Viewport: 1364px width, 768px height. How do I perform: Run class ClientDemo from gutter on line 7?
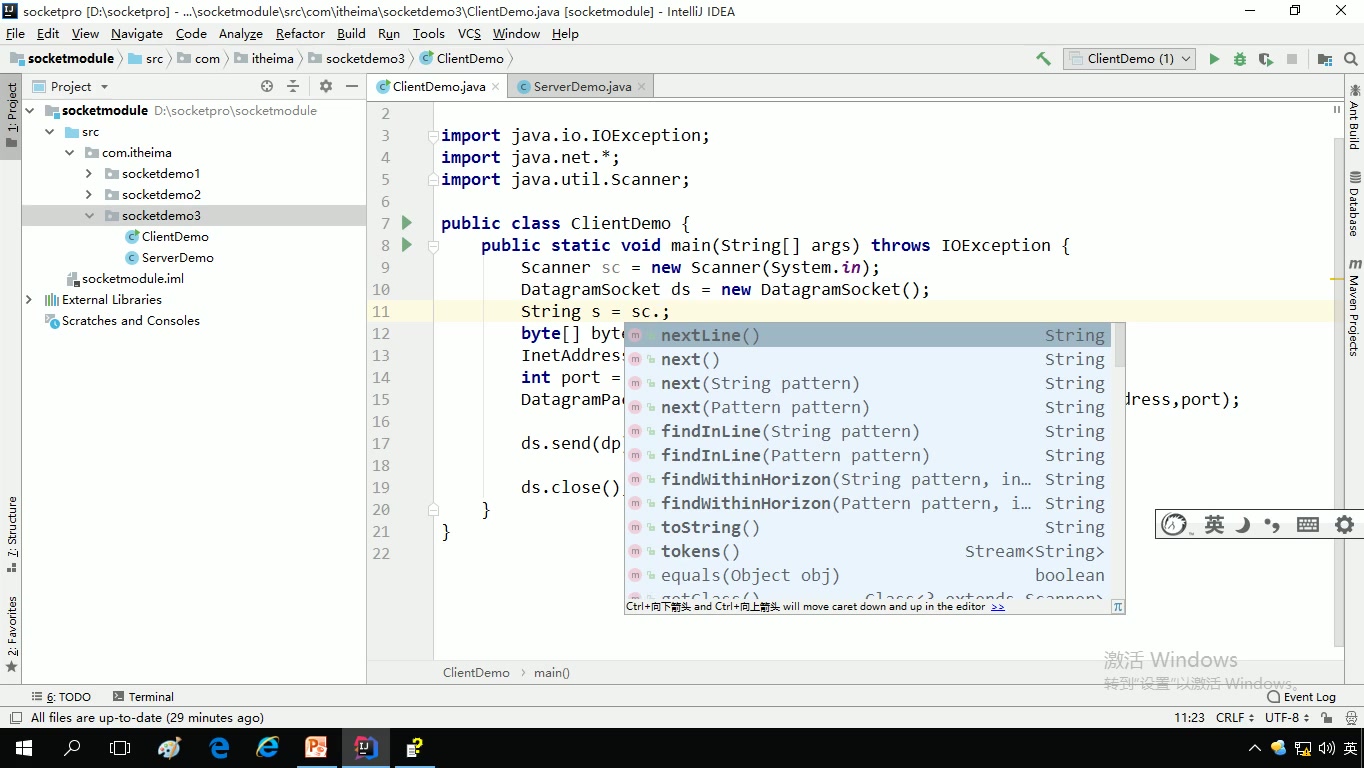pos(406,222)
